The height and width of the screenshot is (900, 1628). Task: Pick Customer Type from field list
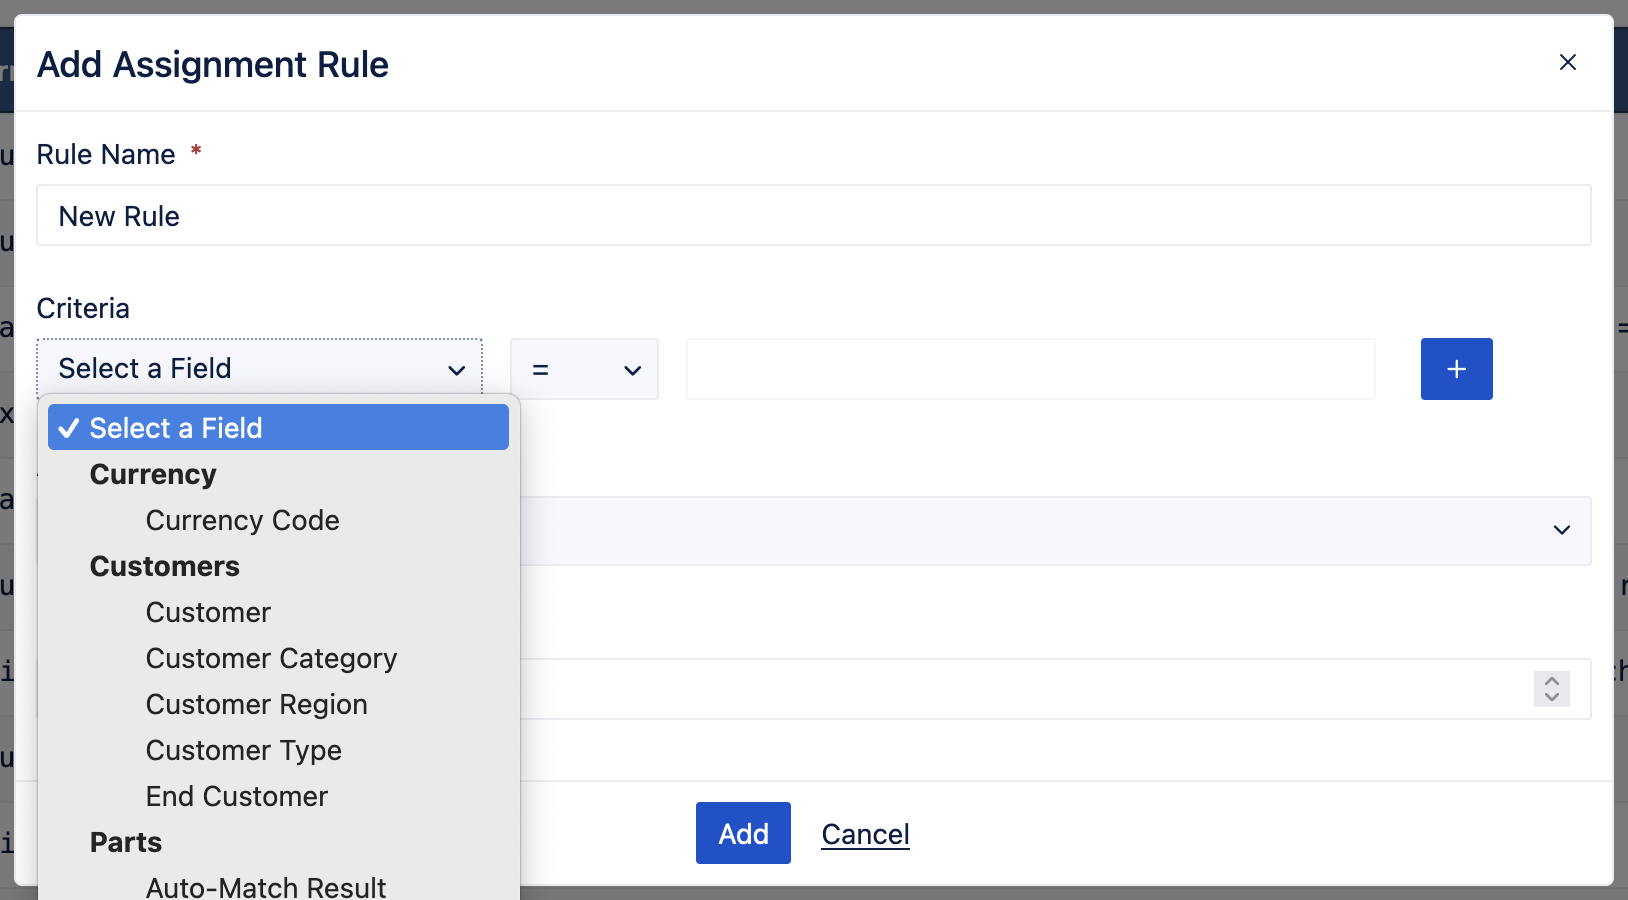coord(243,750)
